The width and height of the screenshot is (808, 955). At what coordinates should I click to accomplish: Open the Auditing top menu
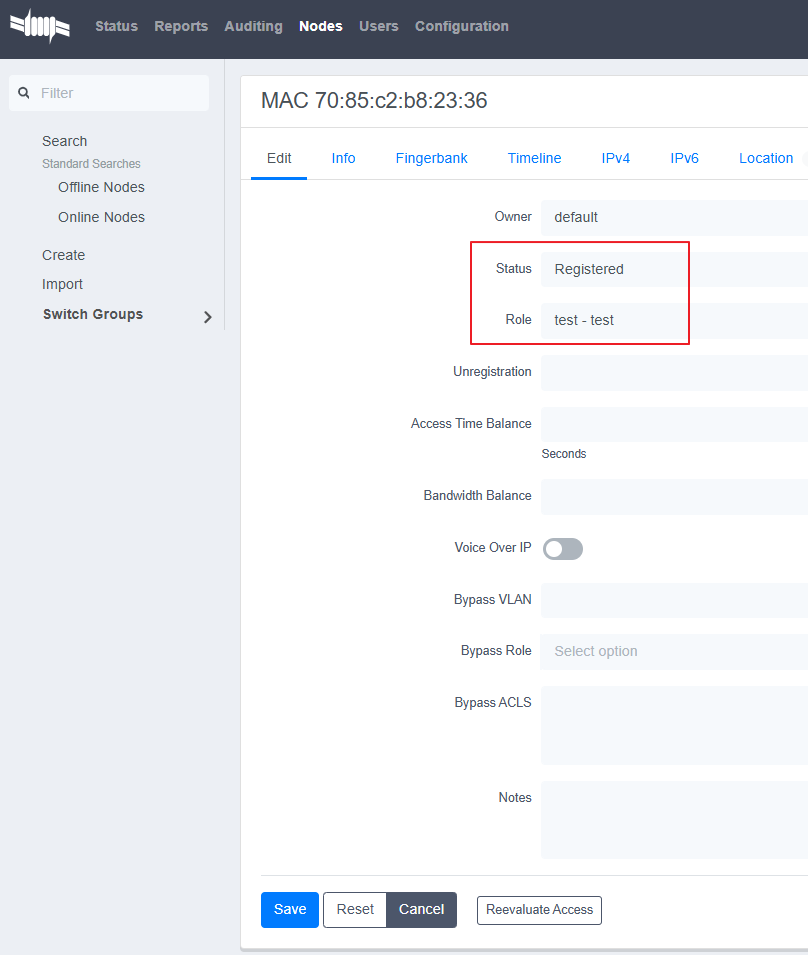click(x=253, y=26)
